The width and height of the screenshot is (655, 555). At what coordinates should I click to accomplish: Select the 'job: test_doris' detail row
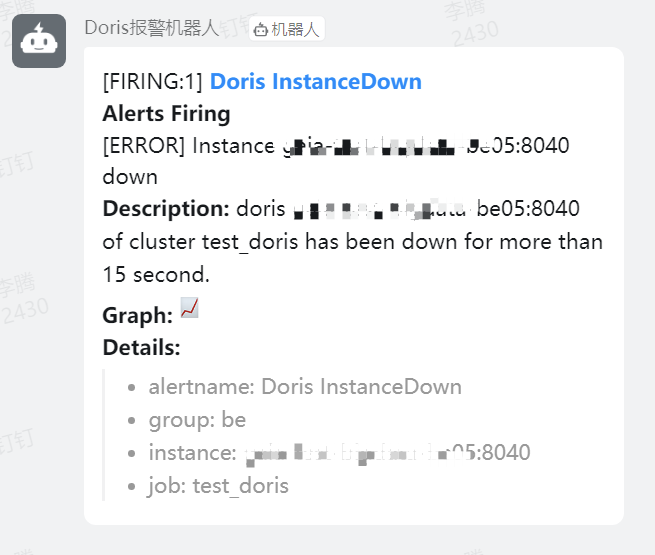[218, 486]
